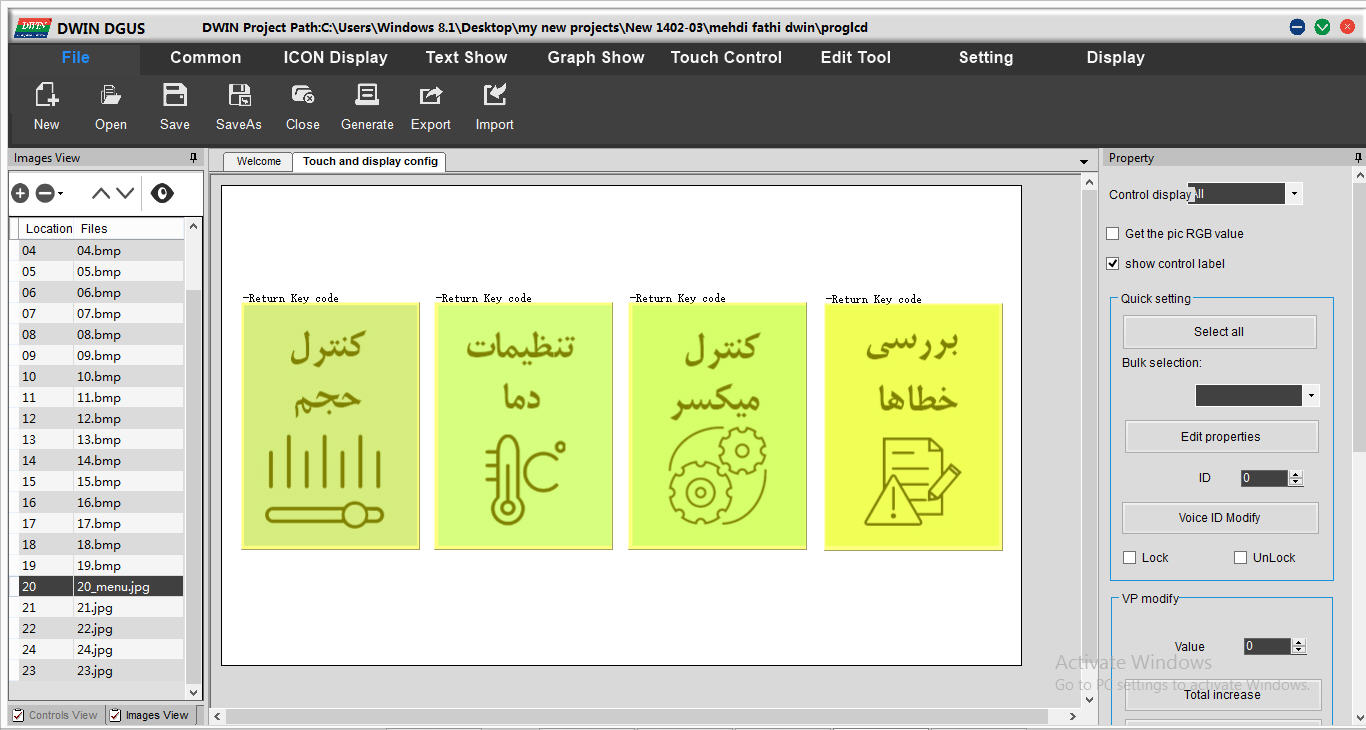
Task: Enable Get the pic RGB value
Action: tap(1113, 234)
